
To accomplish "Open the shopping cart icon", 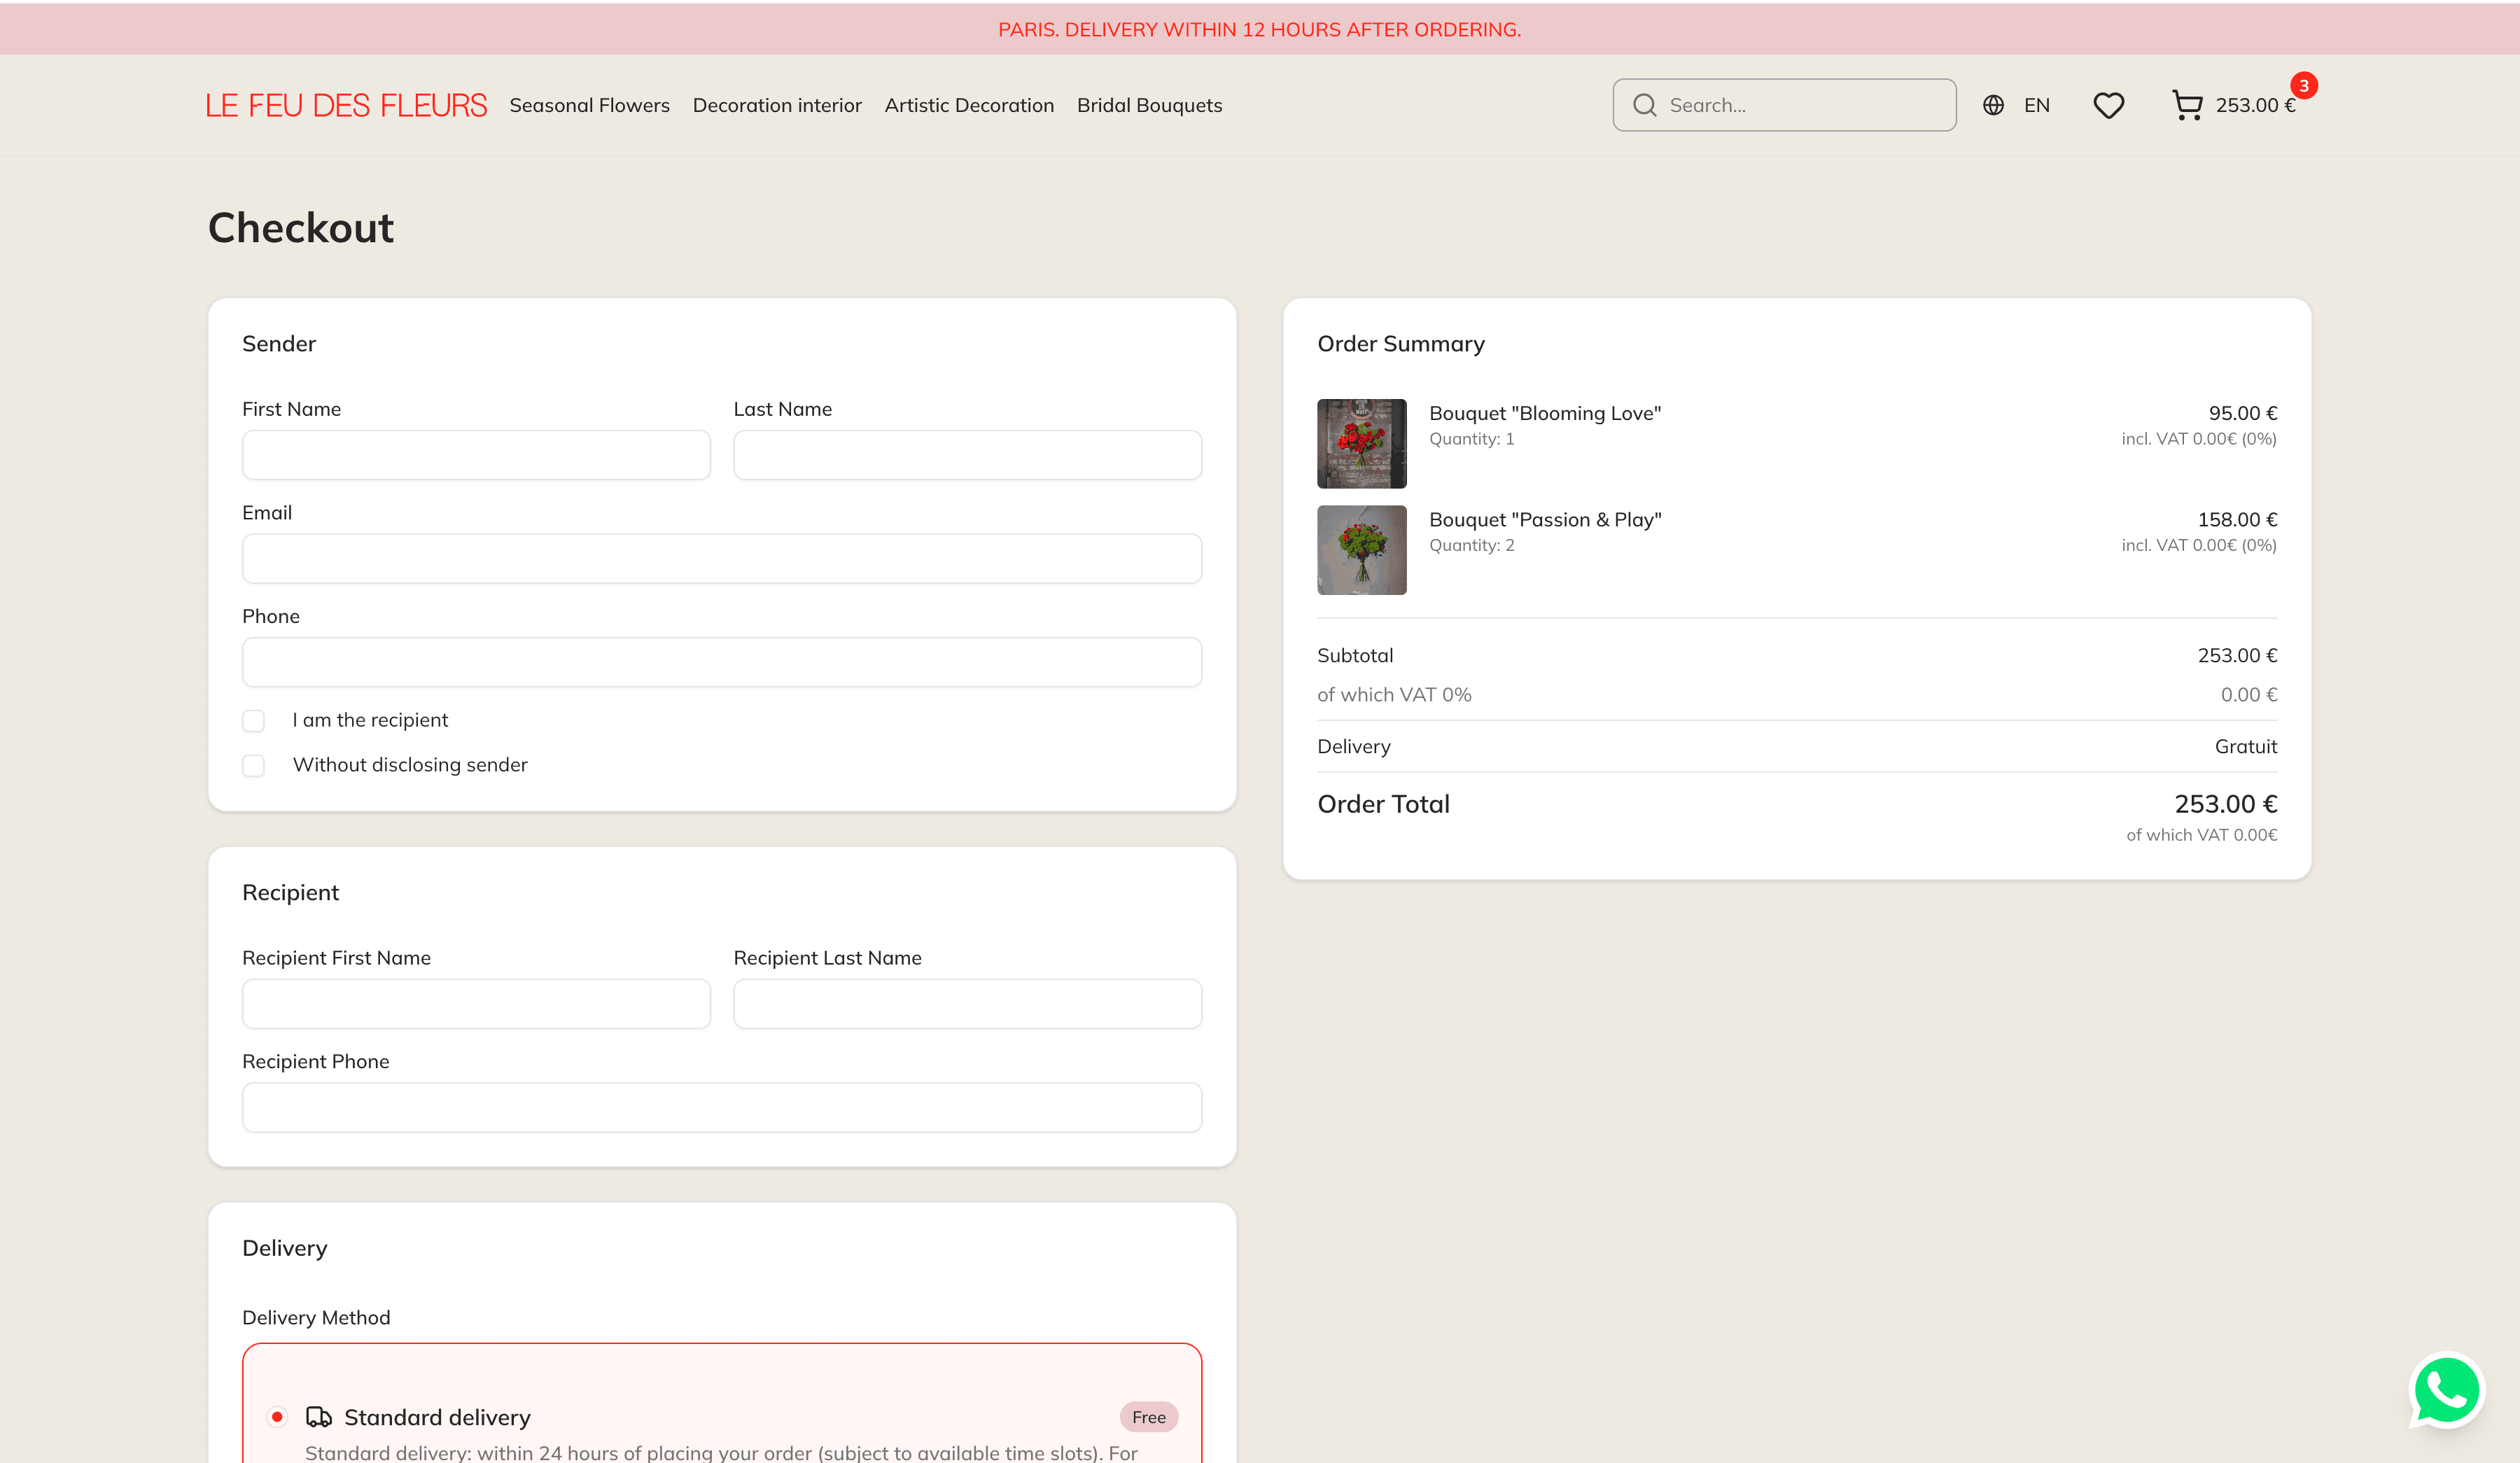I will pyautogui.click(x=2187, y=105).
